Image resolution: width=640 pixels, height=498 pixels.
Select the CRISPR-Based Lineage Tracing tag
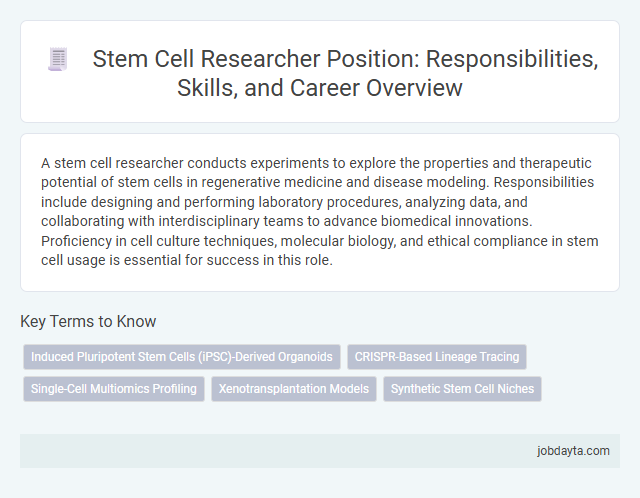[437, 357]
